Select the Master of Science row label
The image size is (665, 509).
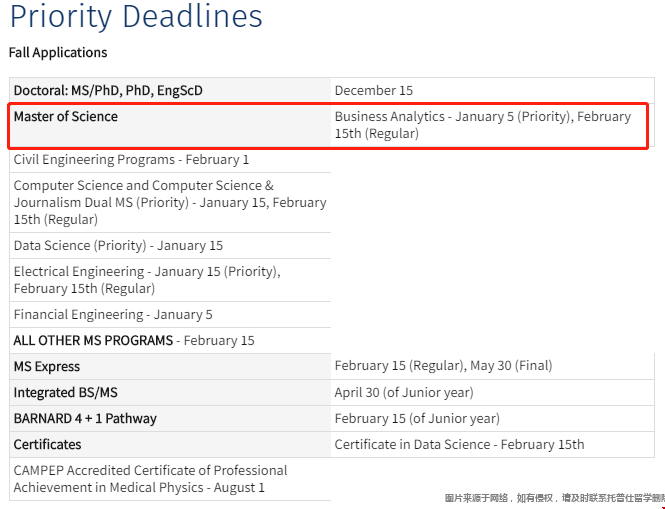point(66,117)
